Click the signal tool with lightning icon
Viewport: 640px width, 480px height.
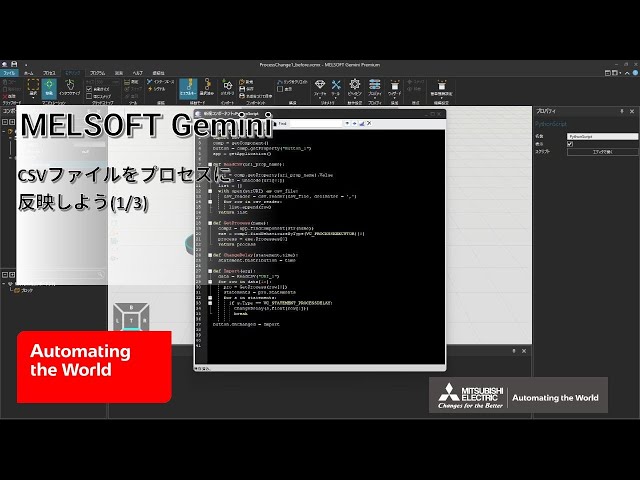click(x=157, y=89)
